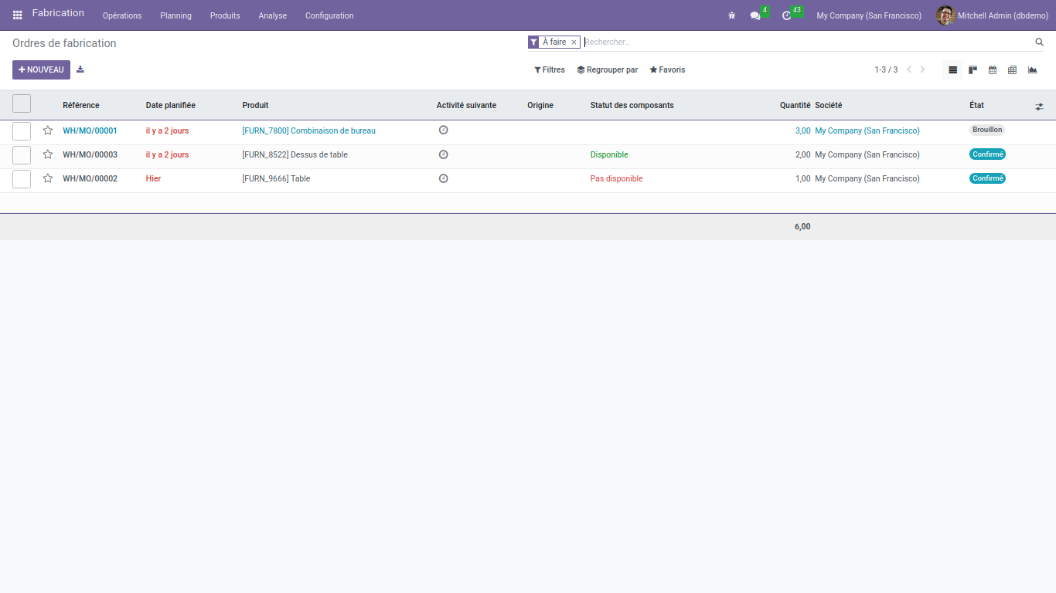This screenshot has height=593, width=1056.
Task: Open the optional columns settings
Action: (x=1039, y=106)
